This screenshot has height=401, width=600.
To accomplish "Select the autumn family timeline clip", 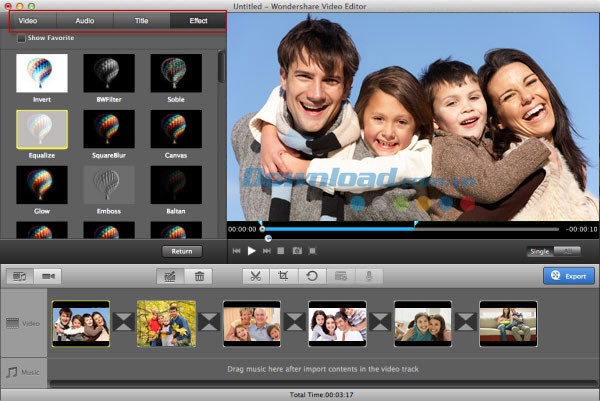I will point(166,324).
